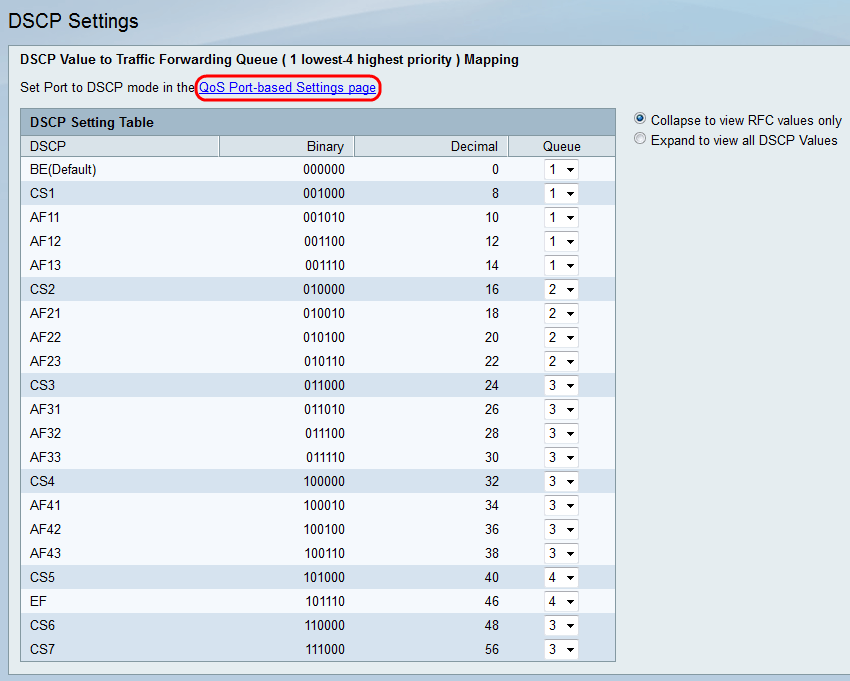This screenshot has height=681, width=850.
Task: Click binary value 011100
Action: pyautogui.click(x=325, y=433)
